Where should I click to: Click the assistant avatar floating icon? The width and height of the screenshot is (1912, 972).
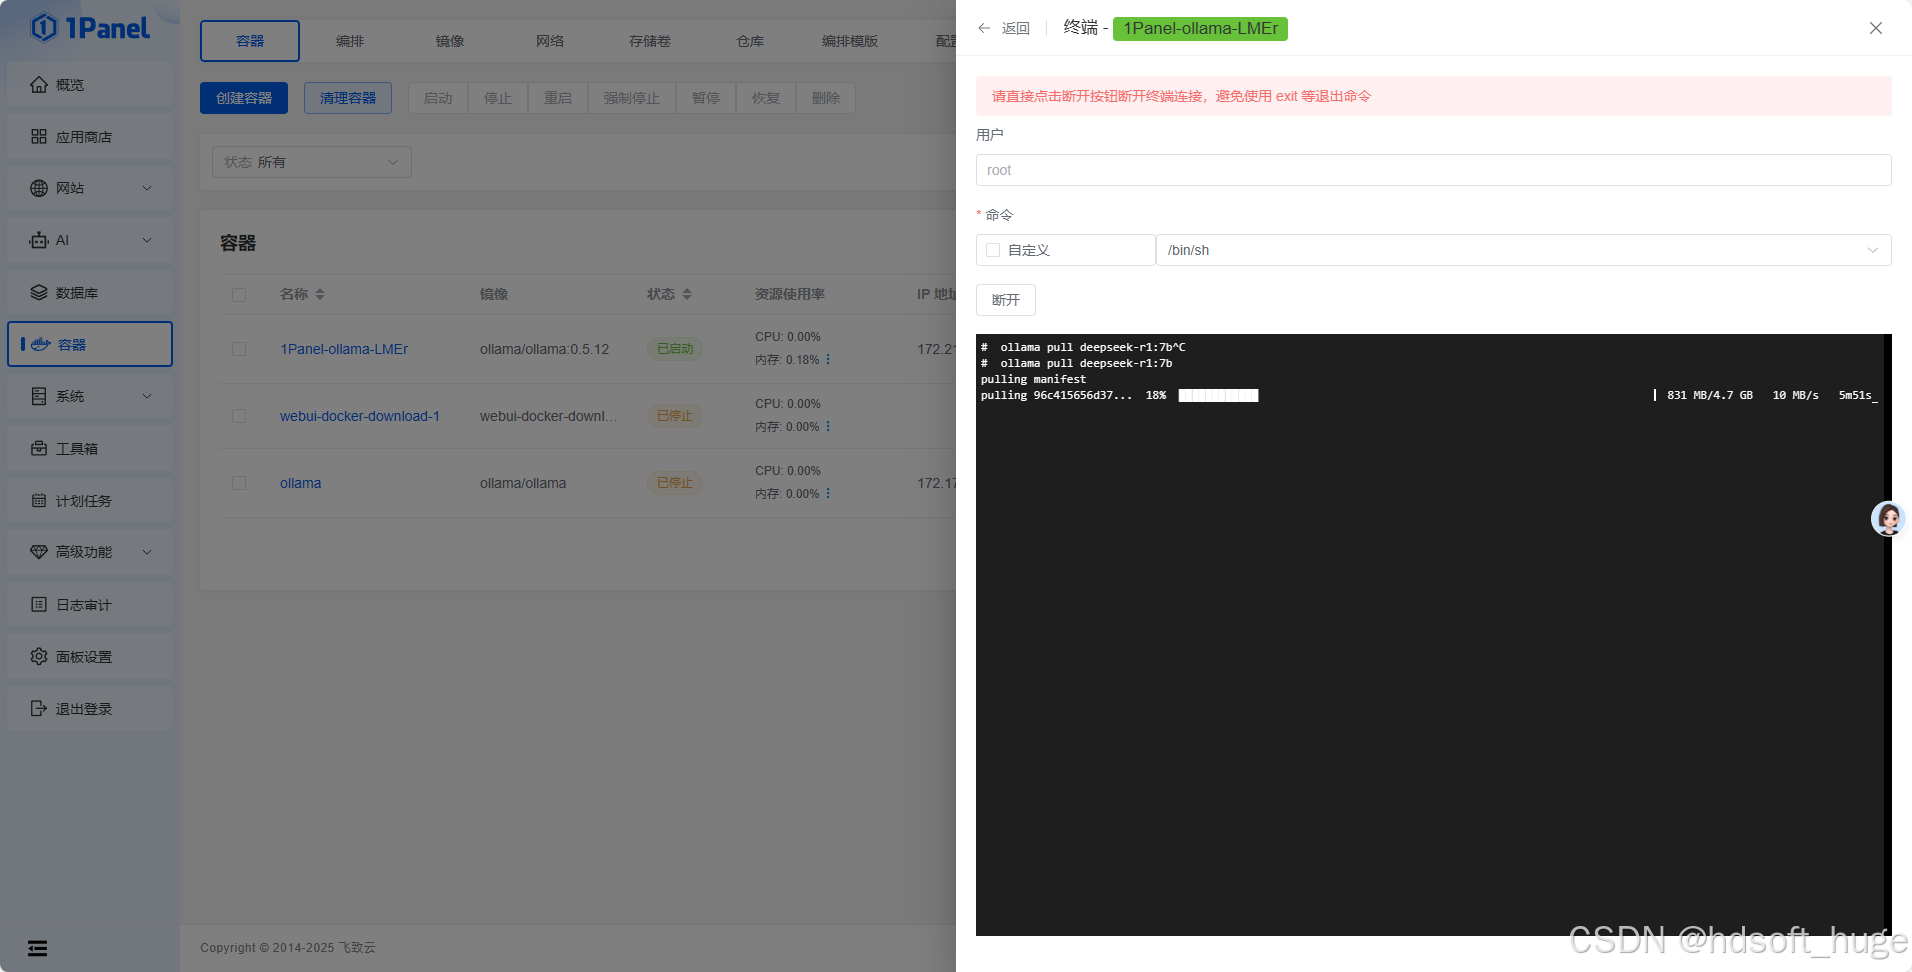coord(1888,518)
